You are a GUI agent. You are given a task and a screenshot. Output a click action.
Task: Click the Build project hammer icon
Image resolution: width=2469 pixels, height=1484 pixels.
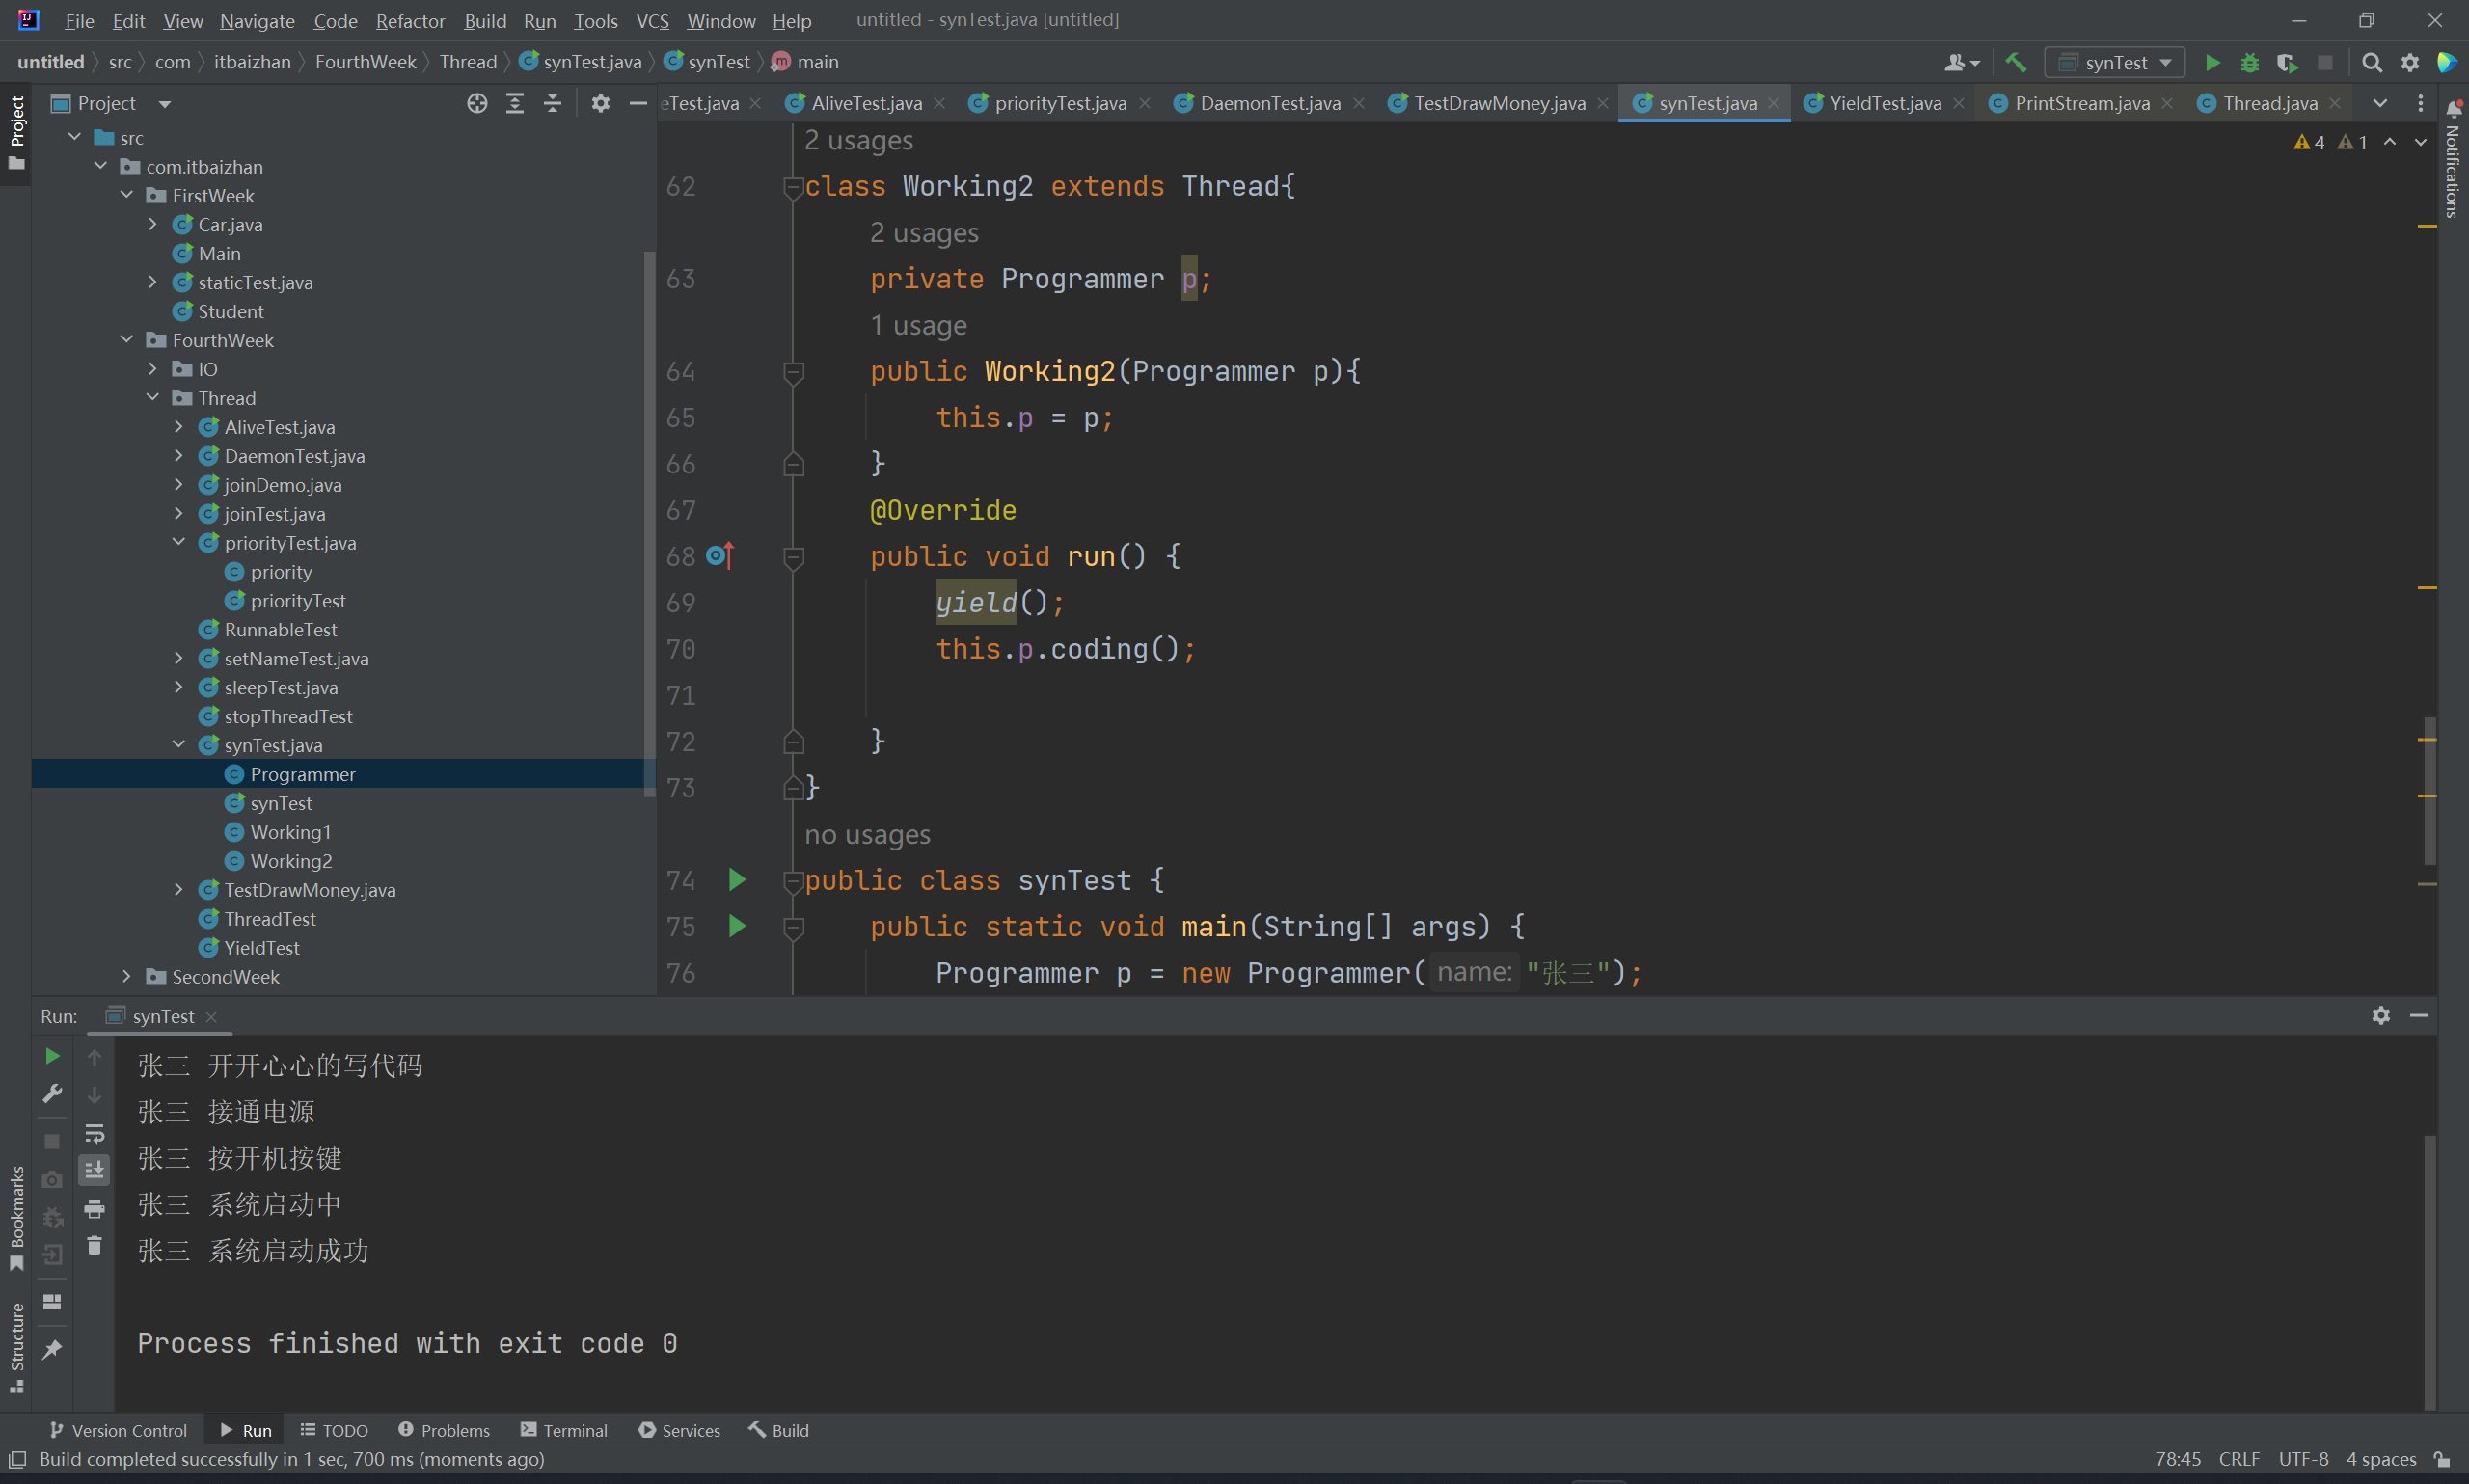pos(2016,63)
